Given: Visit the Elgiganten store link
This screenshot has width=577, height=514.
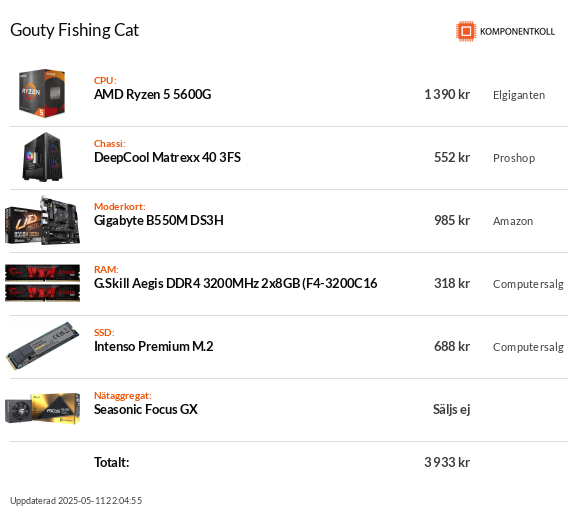Looking at the screenshot, I should pyautogui.click(x=519, y=95).
